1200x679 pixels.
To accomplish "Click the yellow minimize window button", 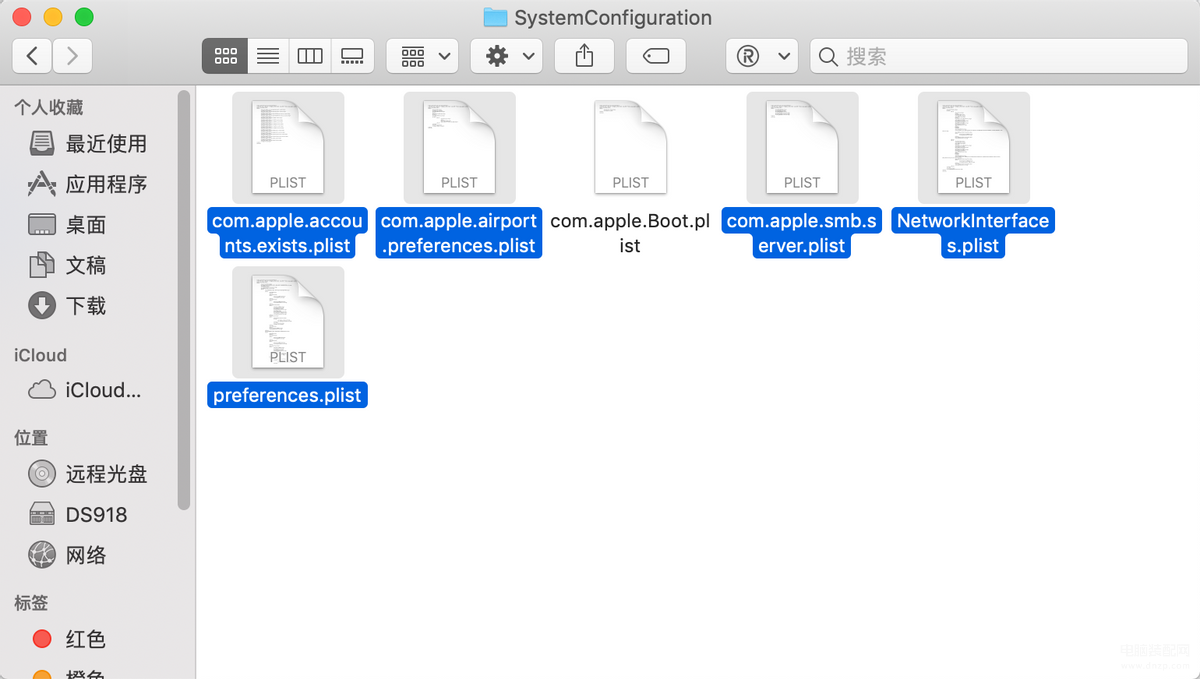I will [x=53, y=17].
